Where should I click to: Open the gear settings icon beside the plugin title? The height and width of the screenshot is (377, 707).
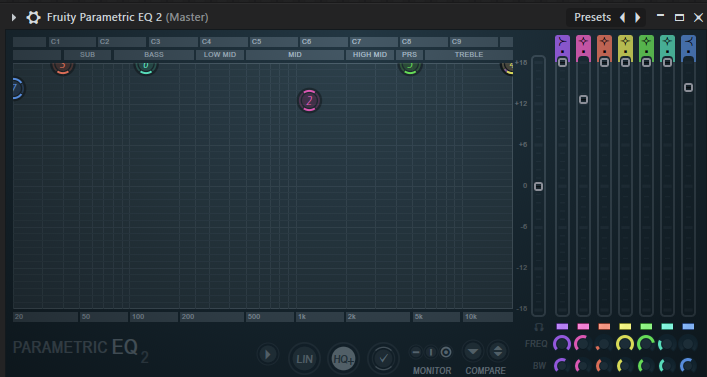tap(33, 18)
